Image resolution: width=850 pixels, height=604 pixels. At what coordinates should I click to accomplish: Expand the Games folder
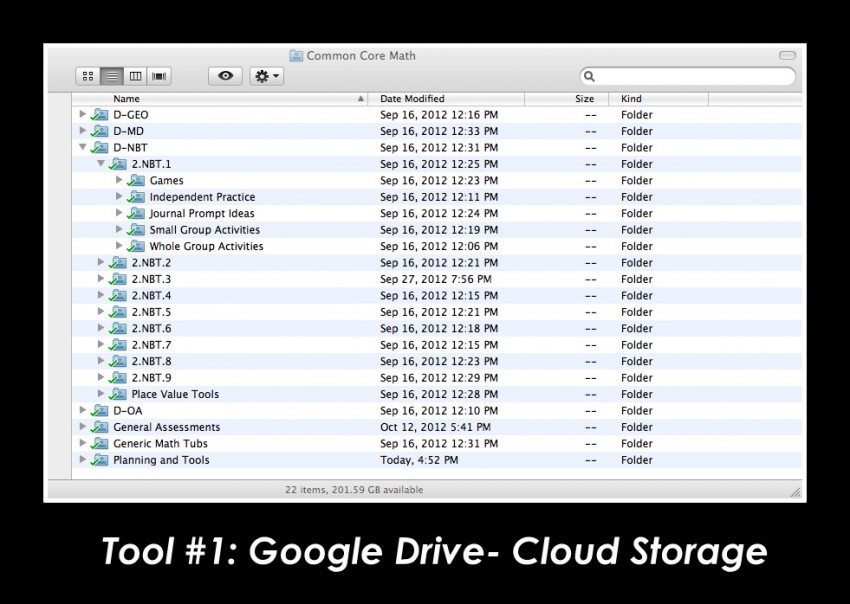pos(119,180)
